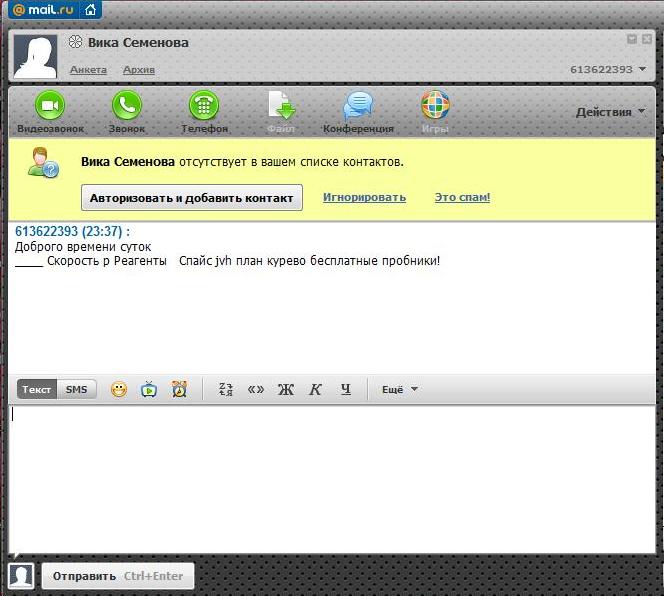The image size is (664, 596).
Task: Open the smiley emoticon picker
Action: tap(119, 390)
